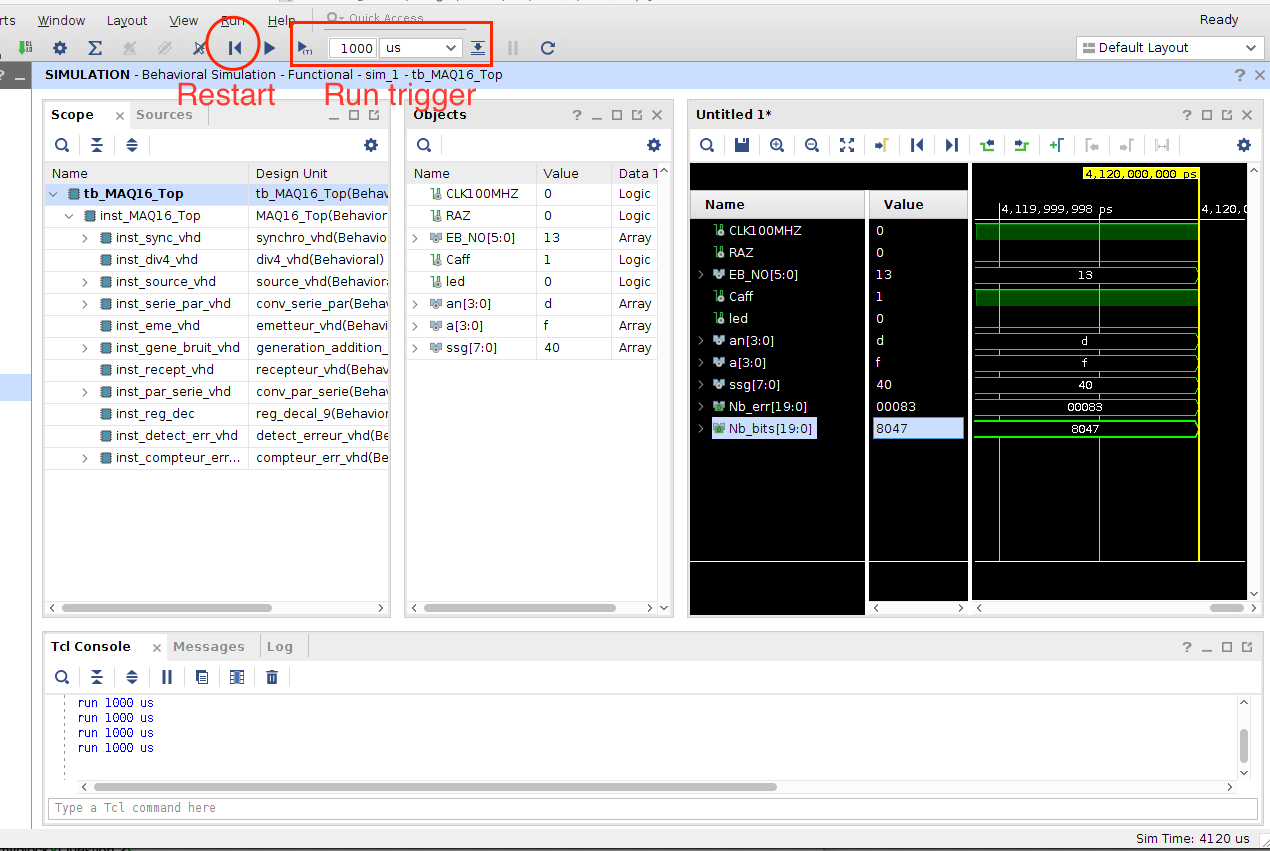
Task: Click the Messages tab in bottom panel
Action: pyautogui.click(x=208, y=647)
